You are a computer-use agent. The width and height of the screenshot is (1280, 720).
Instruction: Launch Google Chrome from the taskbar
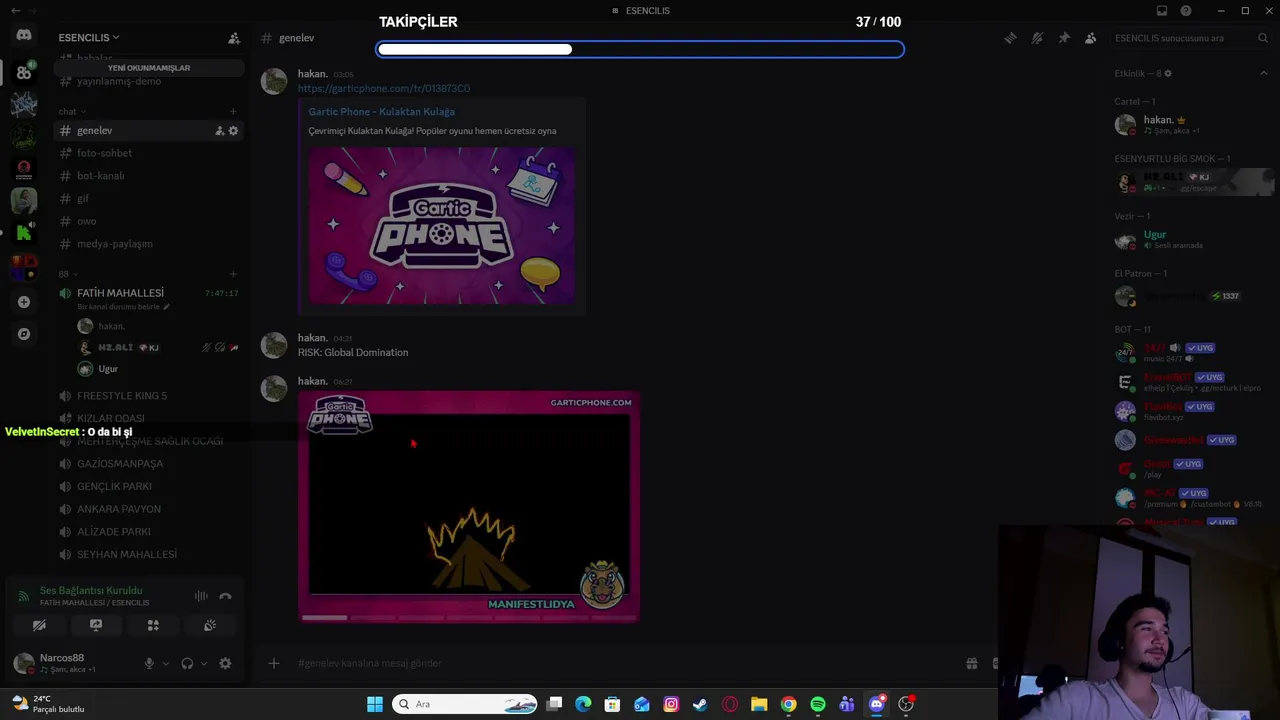coord(789,704)
